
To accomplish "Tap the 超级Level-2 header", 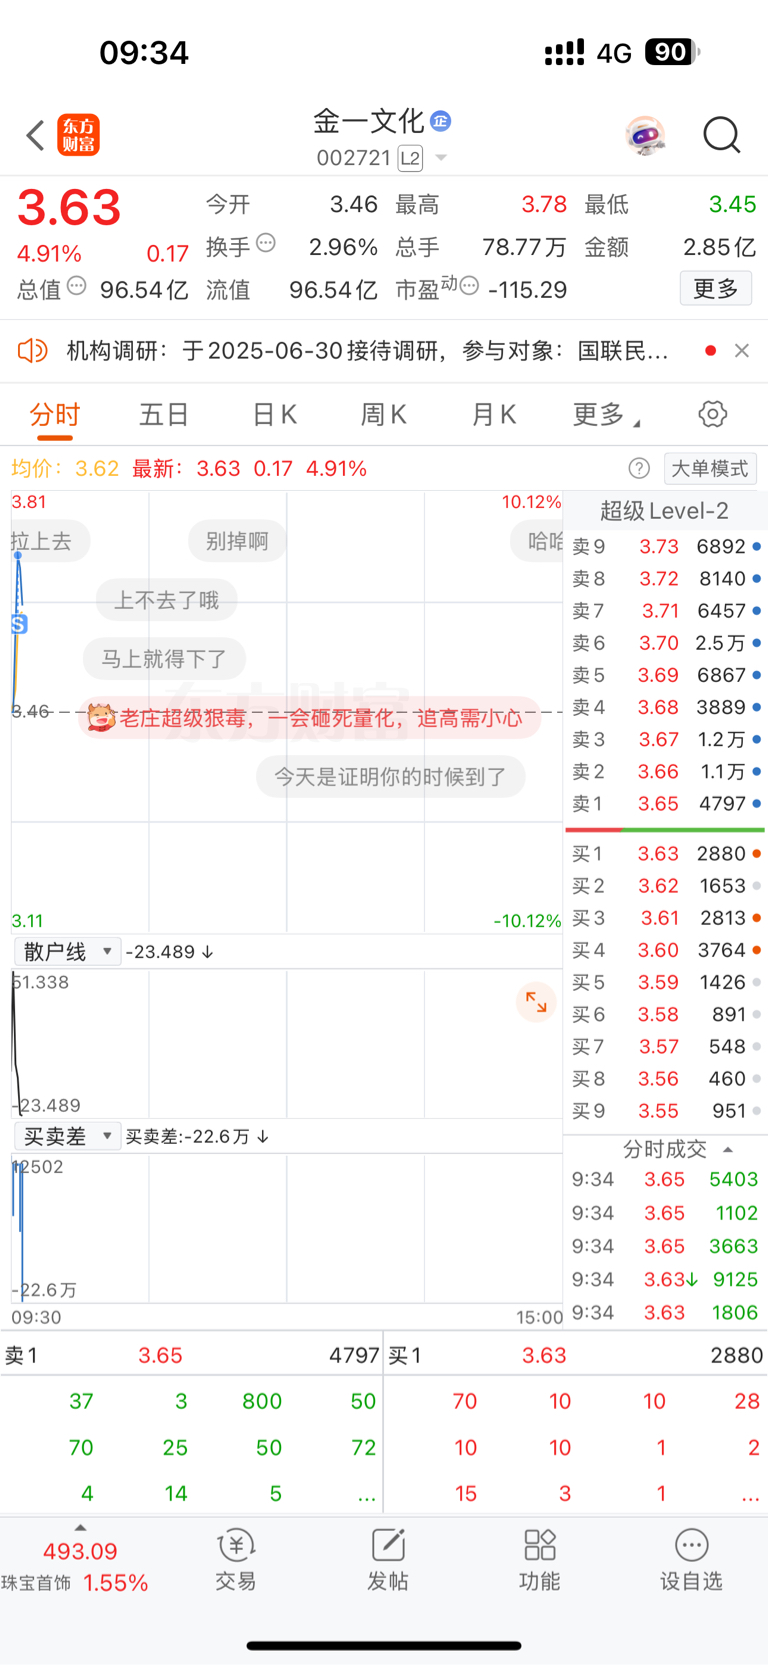I will coord(664,511).
